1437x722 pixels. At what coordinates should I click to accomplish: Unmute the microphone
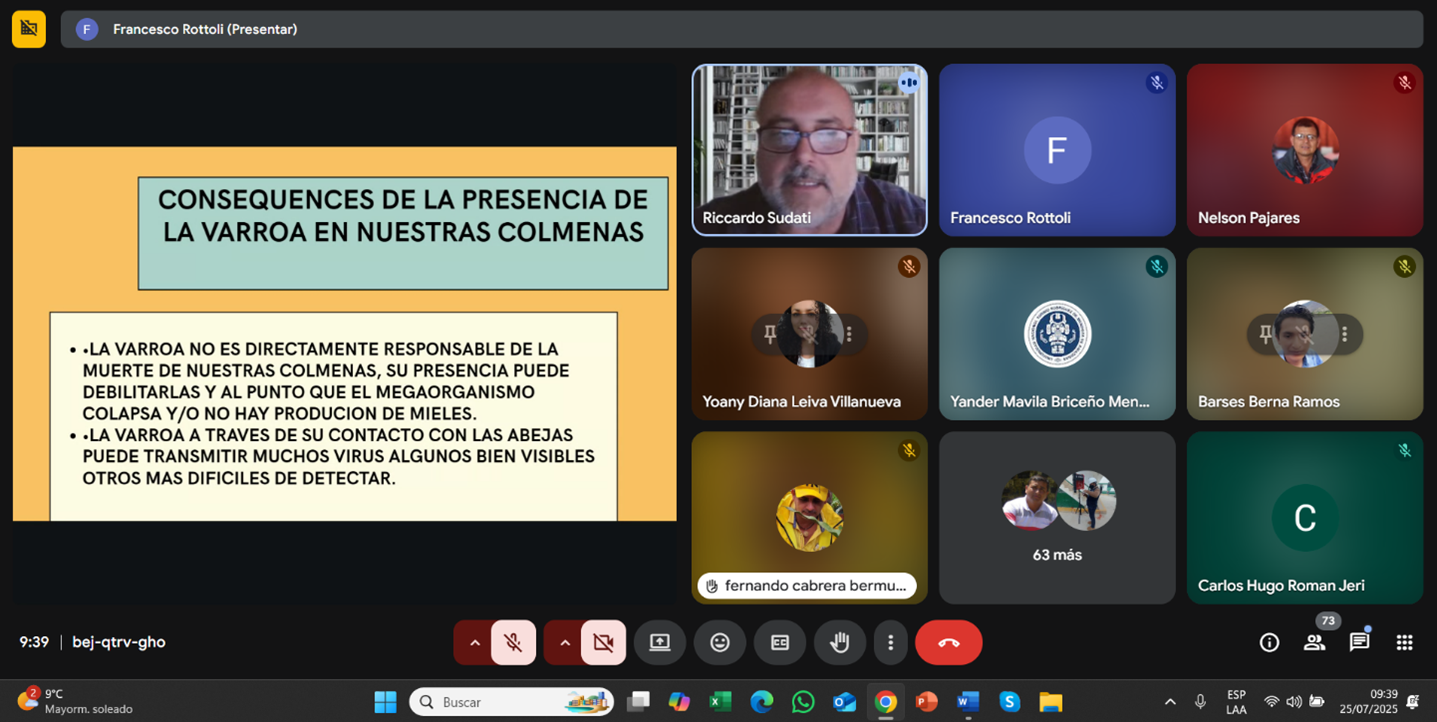click(513, 642)
